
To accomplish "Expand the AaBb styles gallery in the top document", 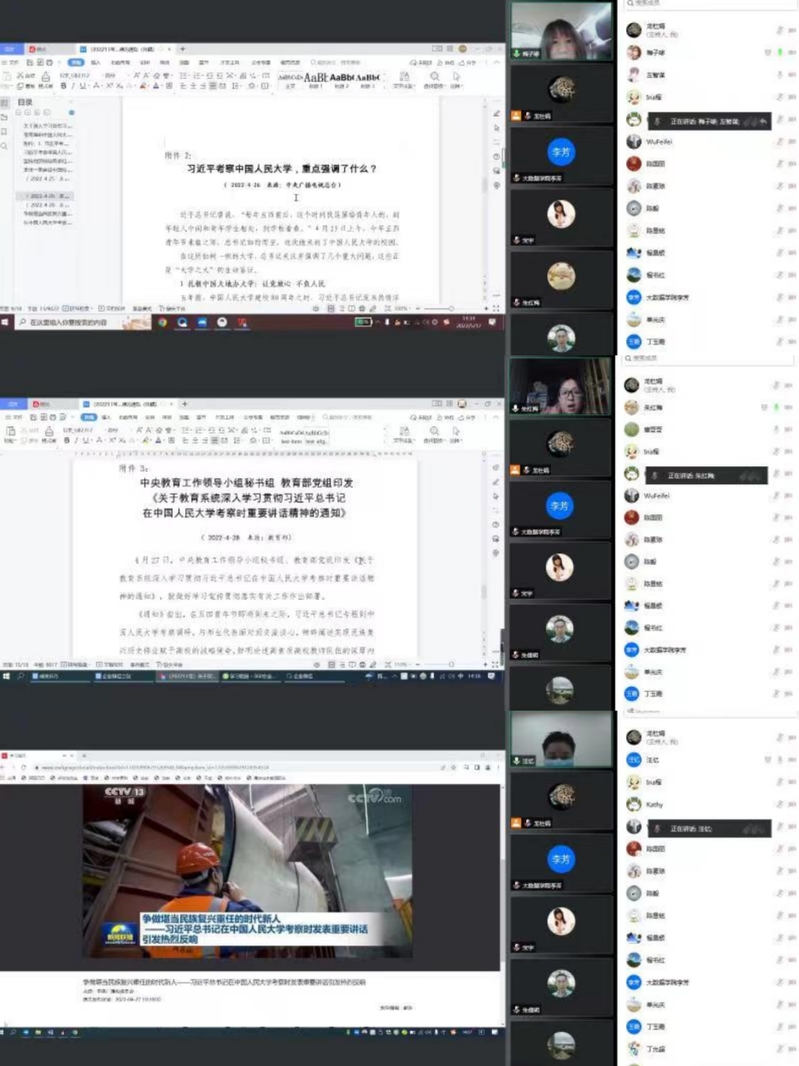I will 383,80.
